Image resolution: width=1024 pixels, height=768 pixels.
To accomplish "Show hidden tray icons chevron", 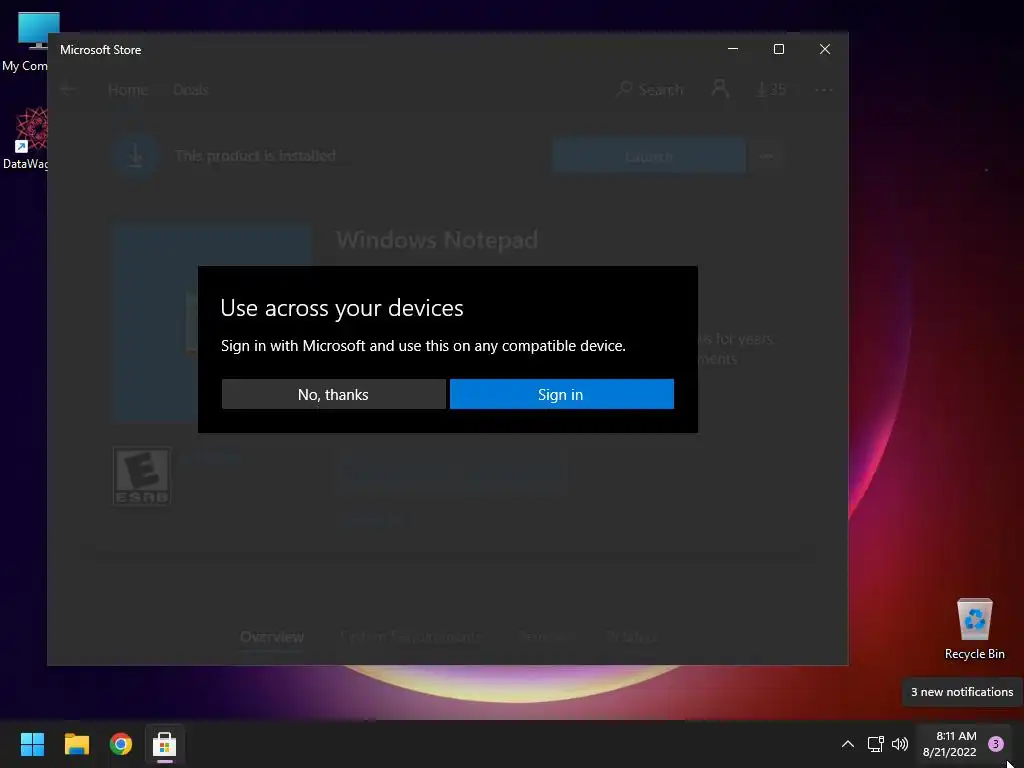I will point(848,744).
